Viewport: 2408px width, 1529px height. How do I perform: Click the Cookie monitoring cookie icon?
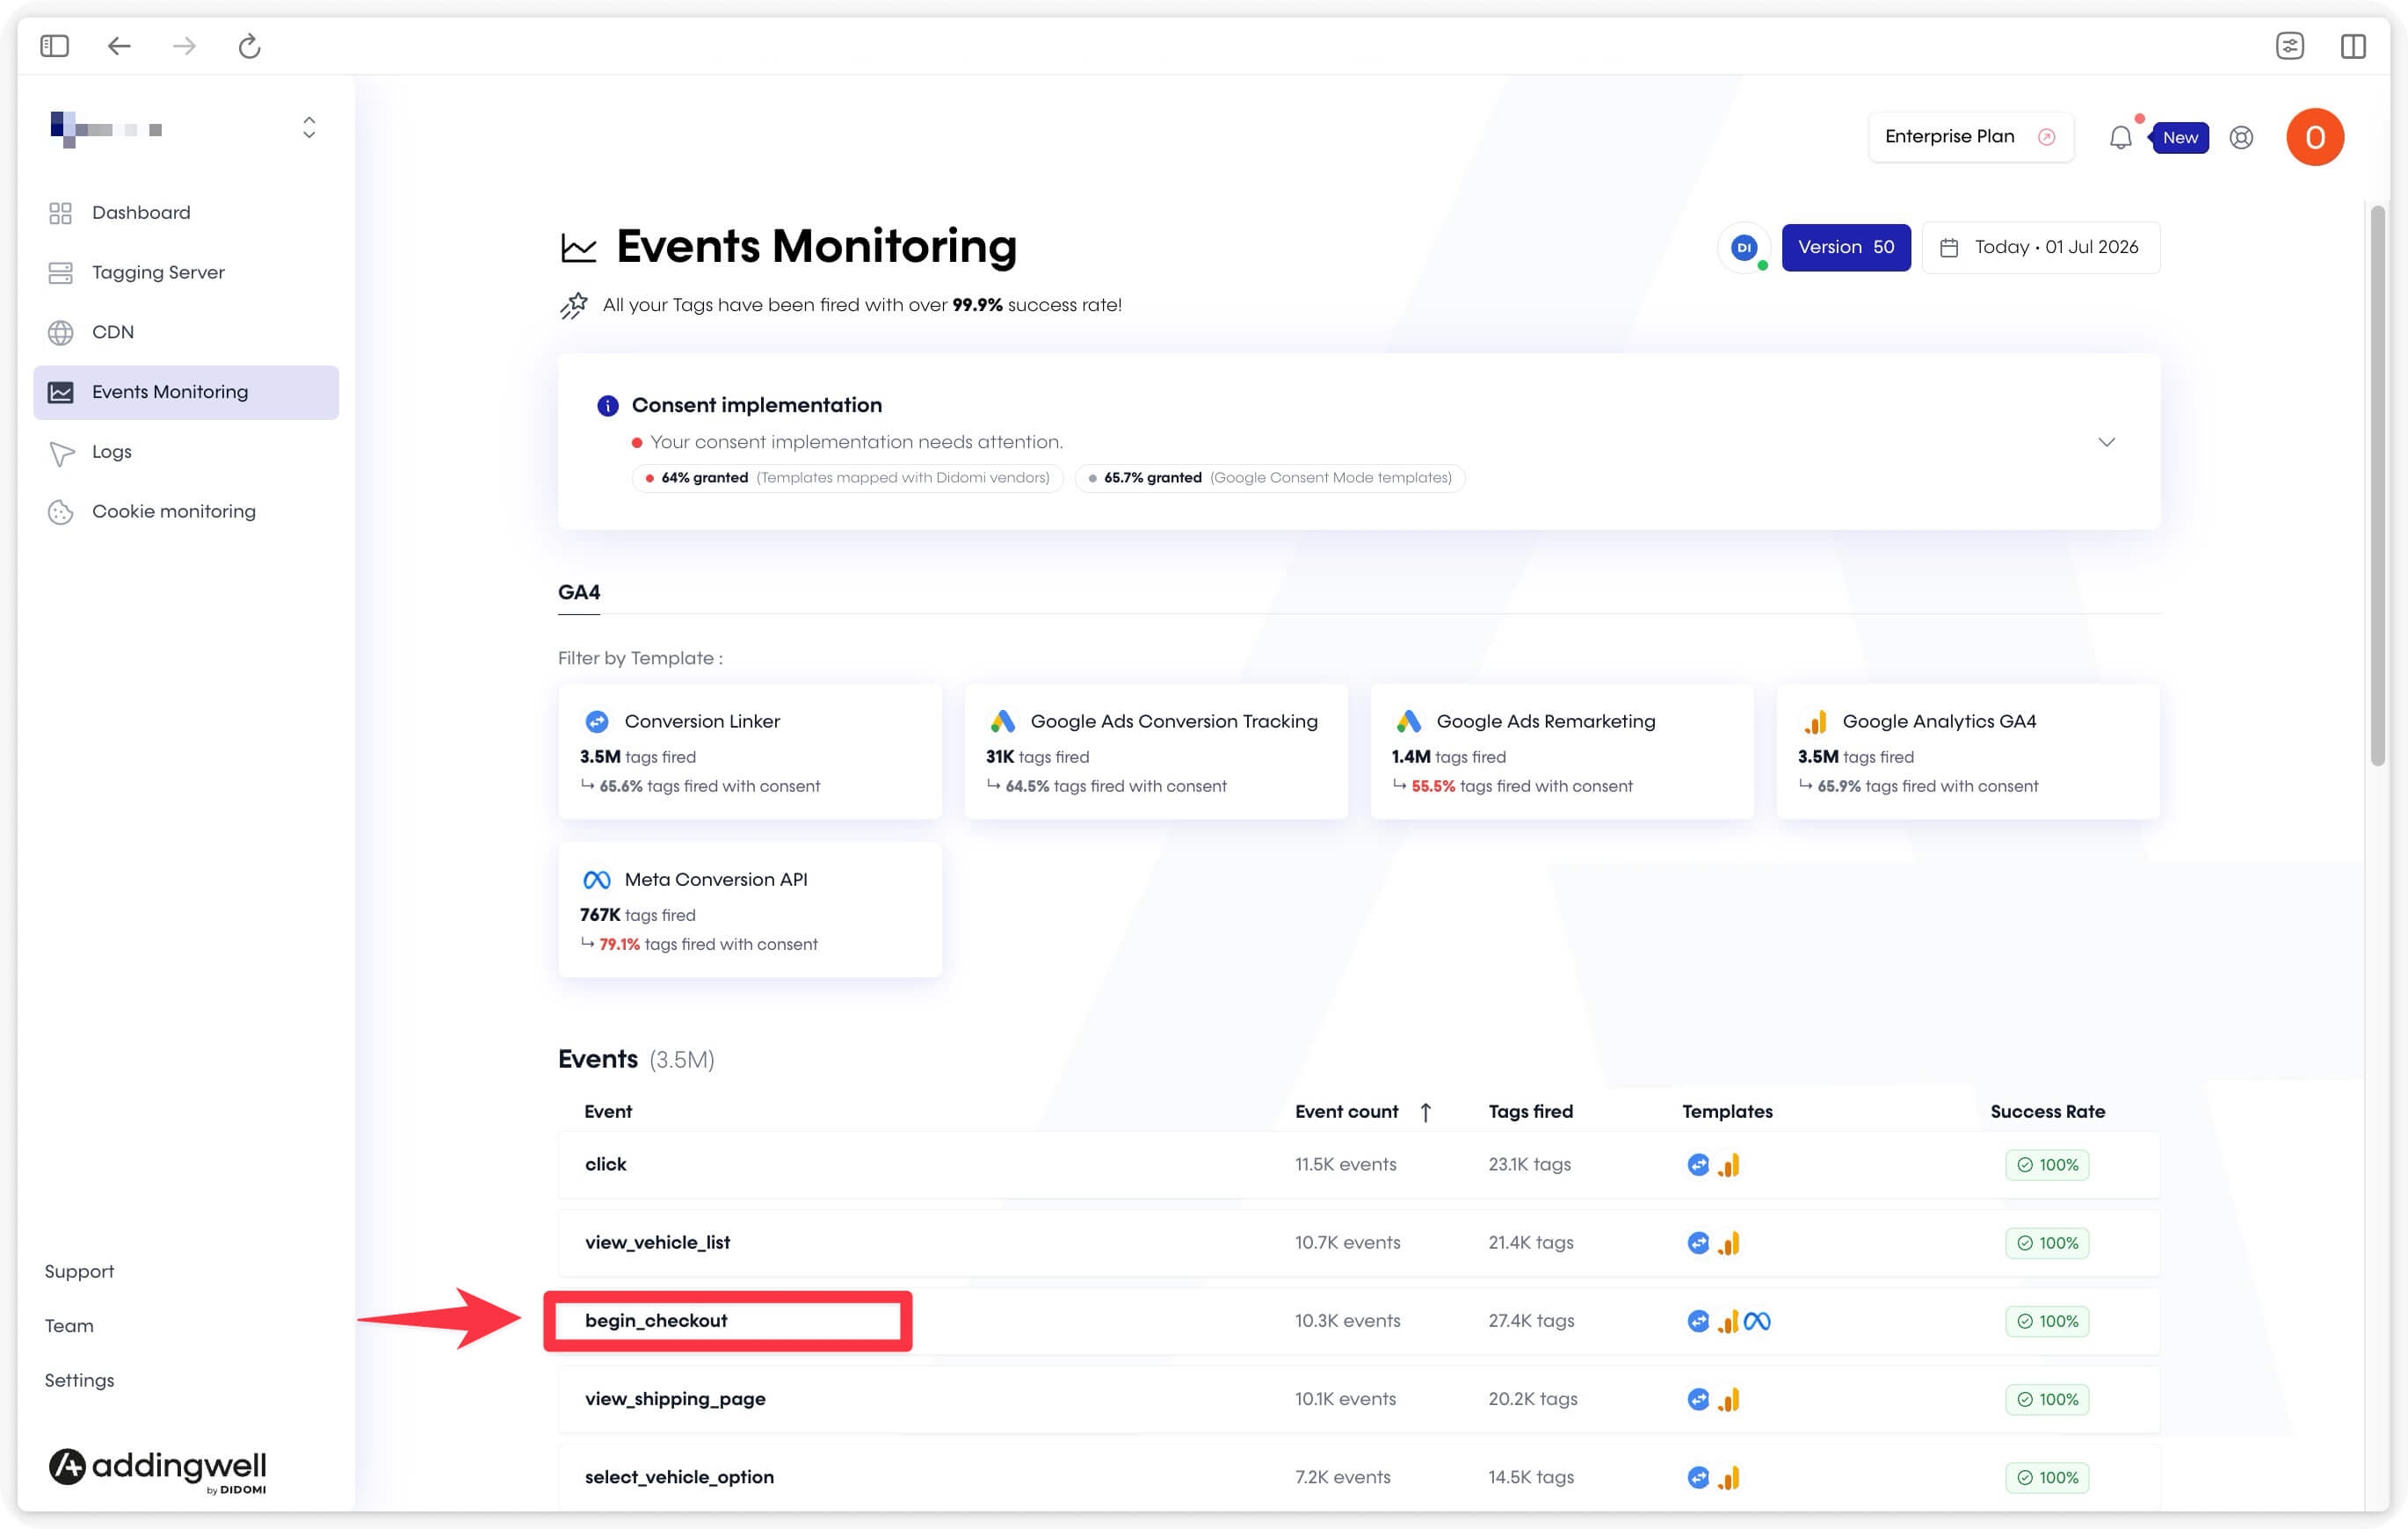click(61, 512)
